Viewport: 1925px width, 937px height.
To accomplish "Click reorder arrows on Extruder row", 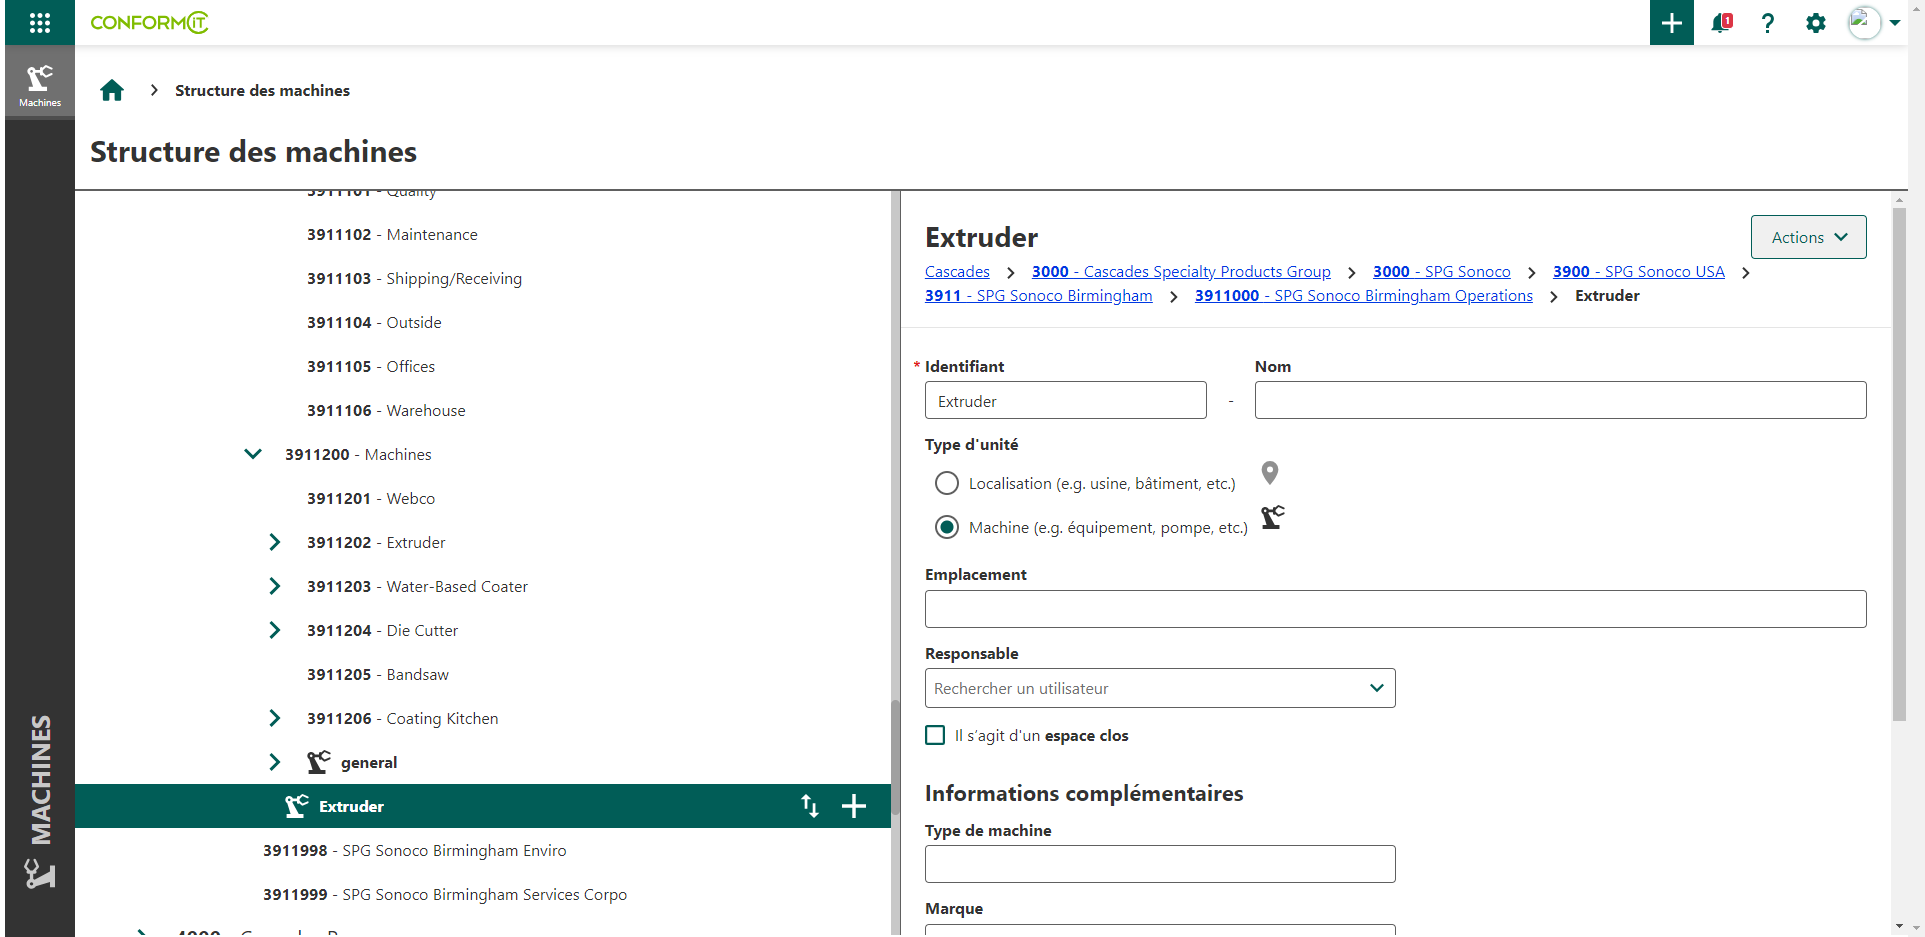I will 810,806.
